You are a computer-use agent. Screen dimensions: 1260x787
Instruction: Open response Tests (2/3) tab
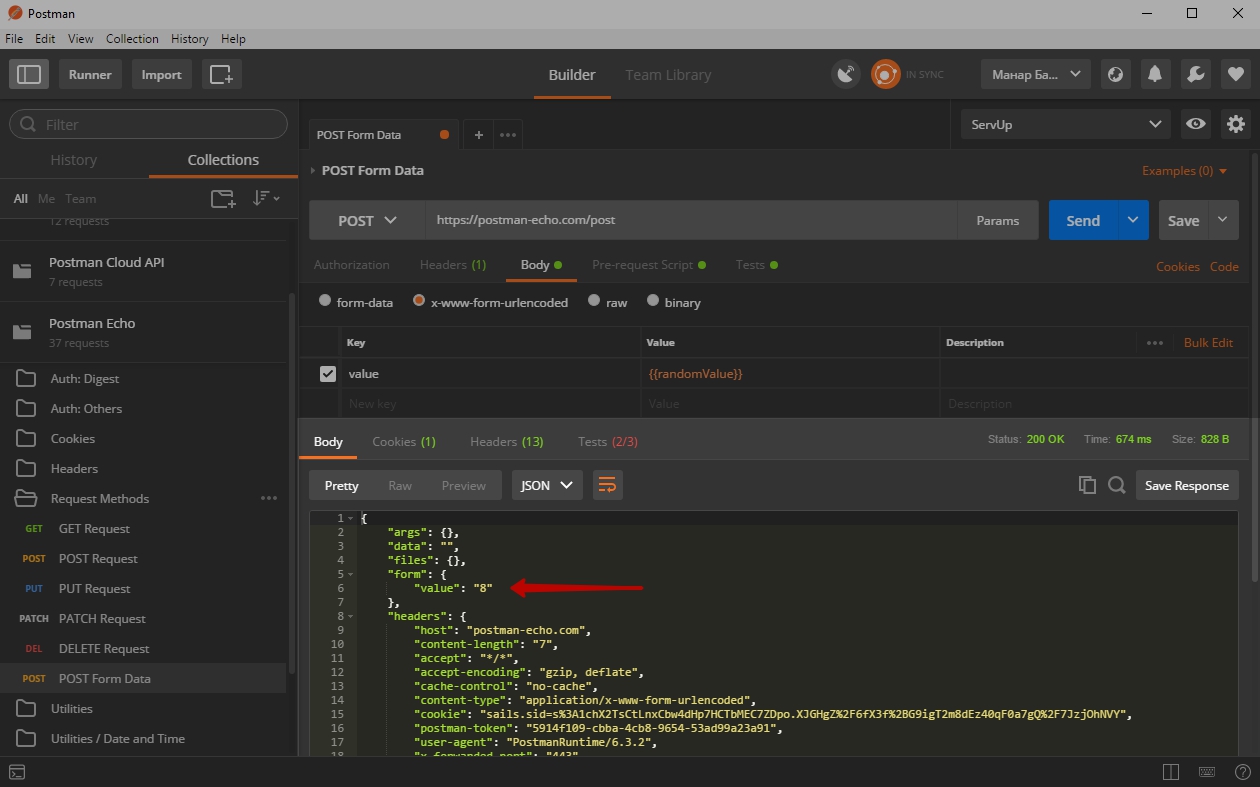coord(608,441)
